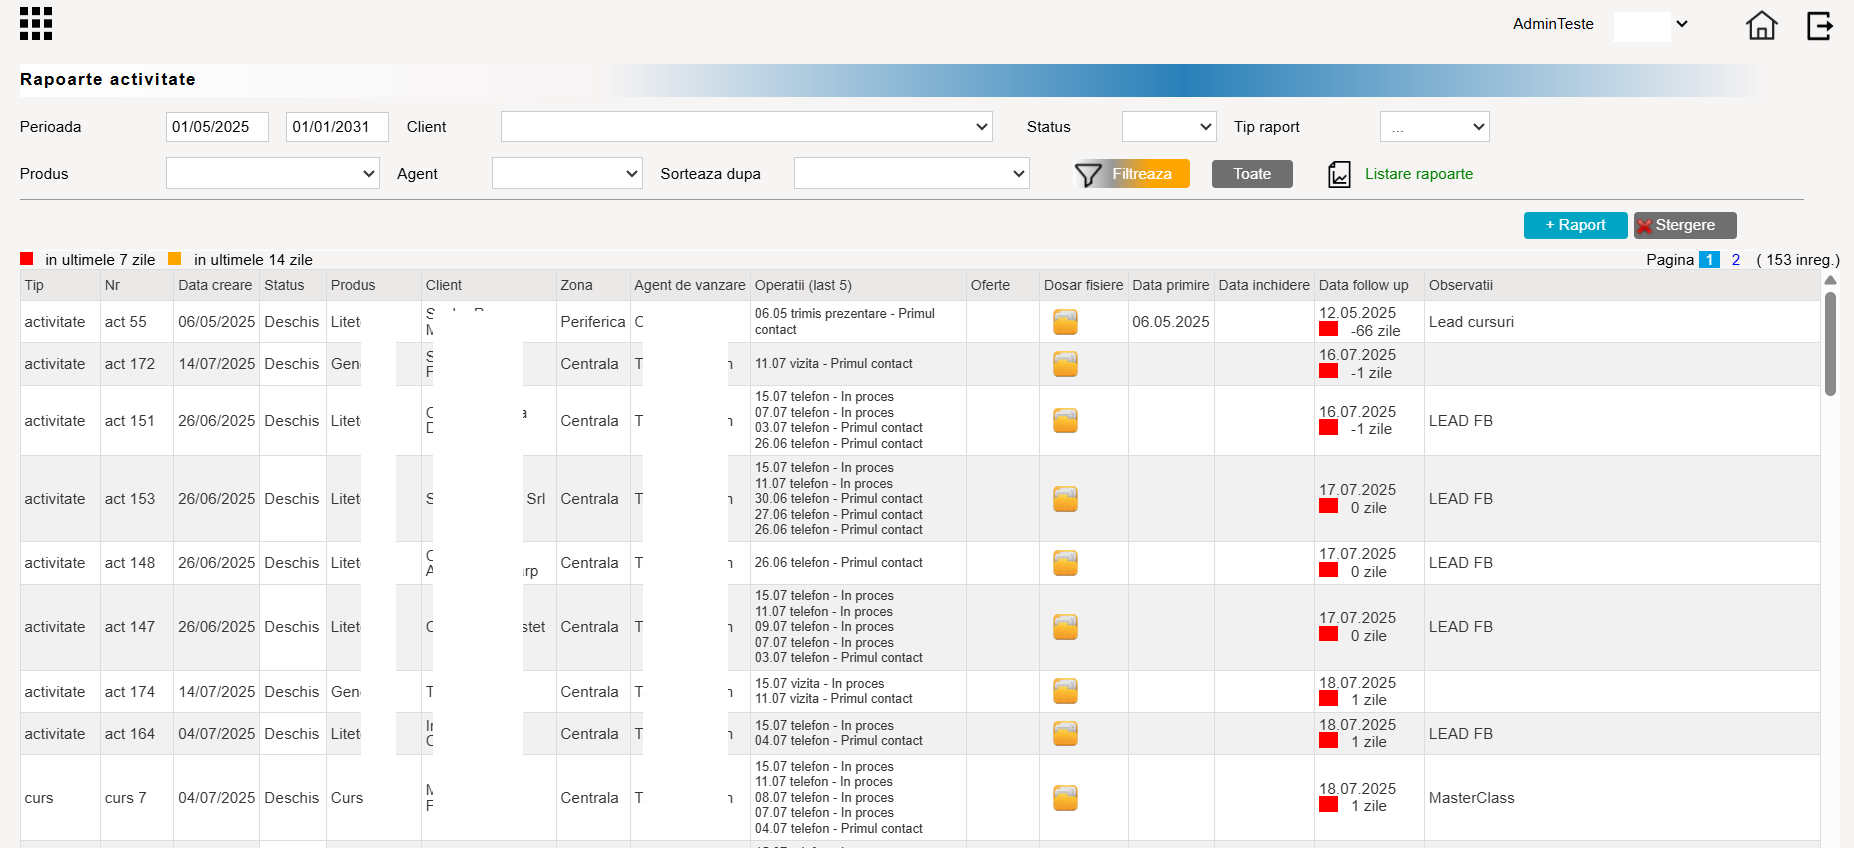This screenshot has height=848, width=1854.
Task: Expand the Client dropdown
Action: (x=747, y=127)
